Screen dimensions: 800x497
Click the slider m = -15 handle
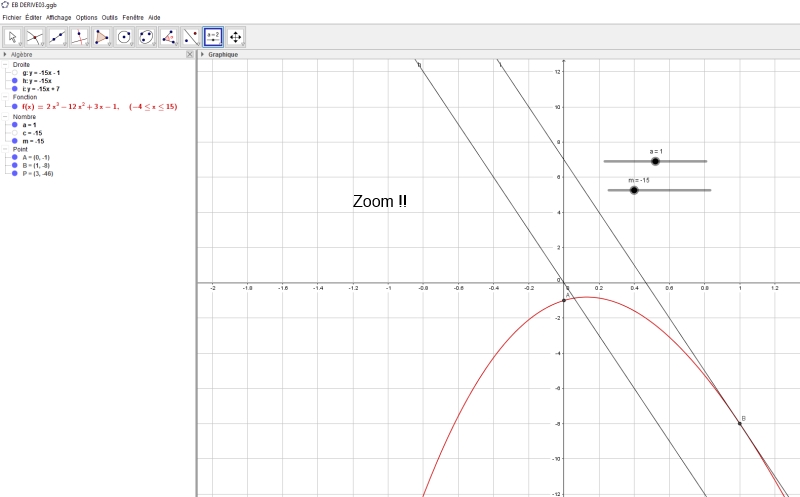coord(634,190)
